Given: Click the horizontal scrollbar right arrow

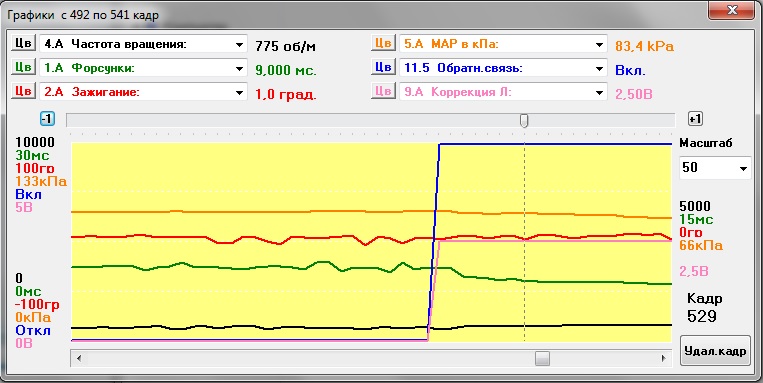Looking at the screenshot, I should (x=664, y=359).
